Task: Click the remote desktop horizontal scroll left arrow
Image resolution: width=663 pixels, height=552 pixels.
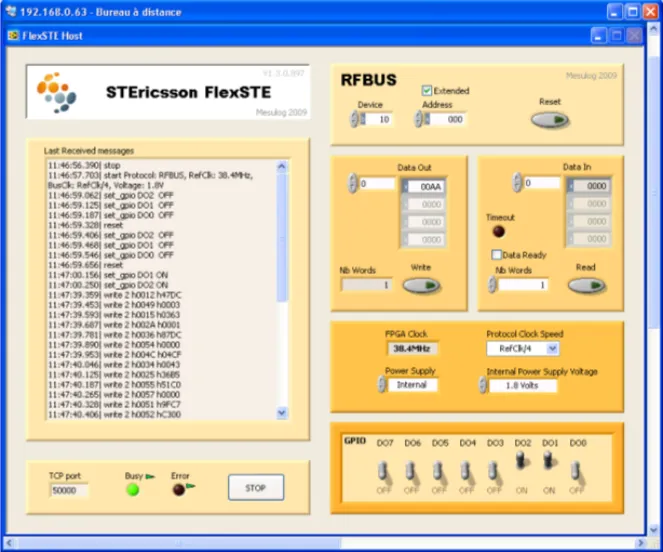Action: (x=9, y=543)
